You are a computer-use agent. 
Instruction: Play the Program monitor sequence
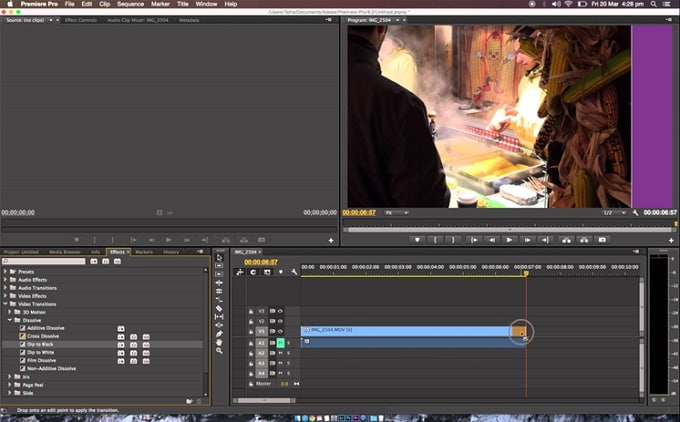tap(509, 240)
